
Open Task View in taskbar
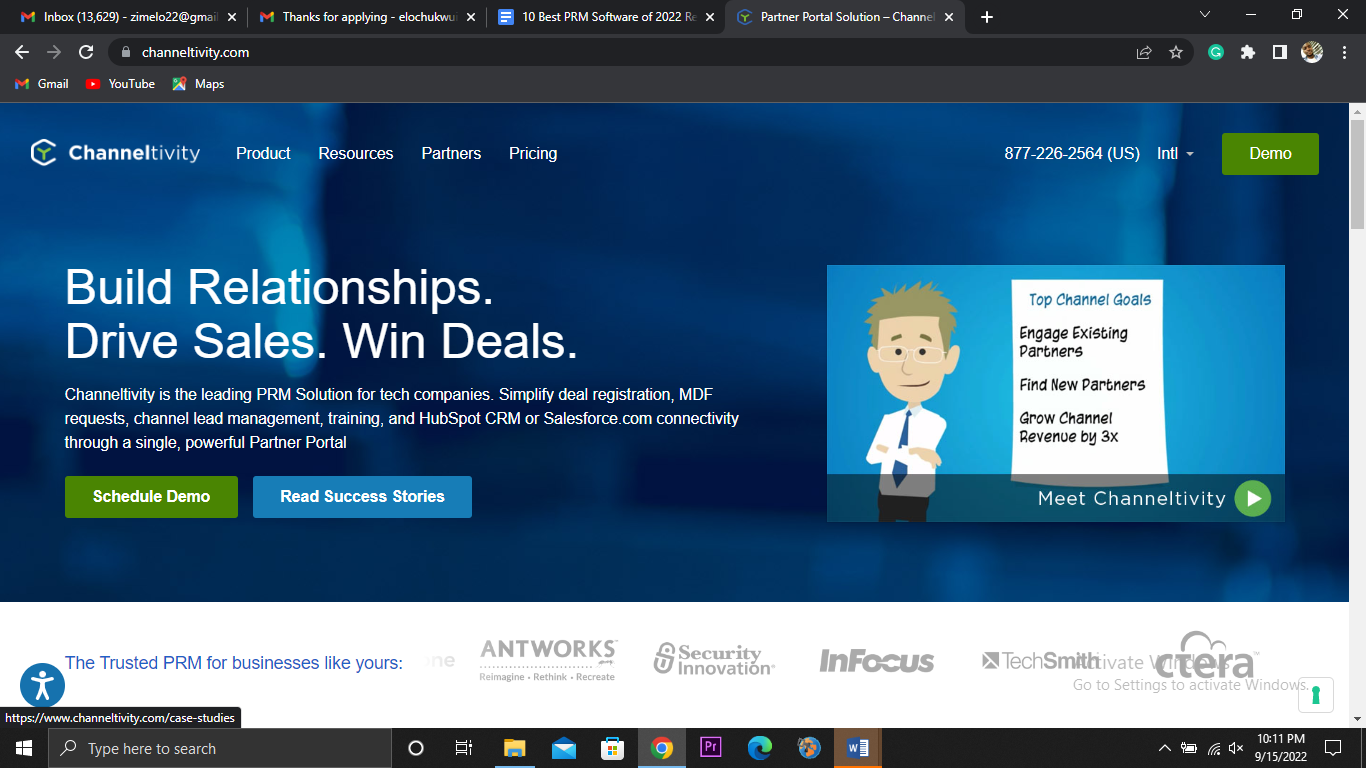(x=463, y=748)
